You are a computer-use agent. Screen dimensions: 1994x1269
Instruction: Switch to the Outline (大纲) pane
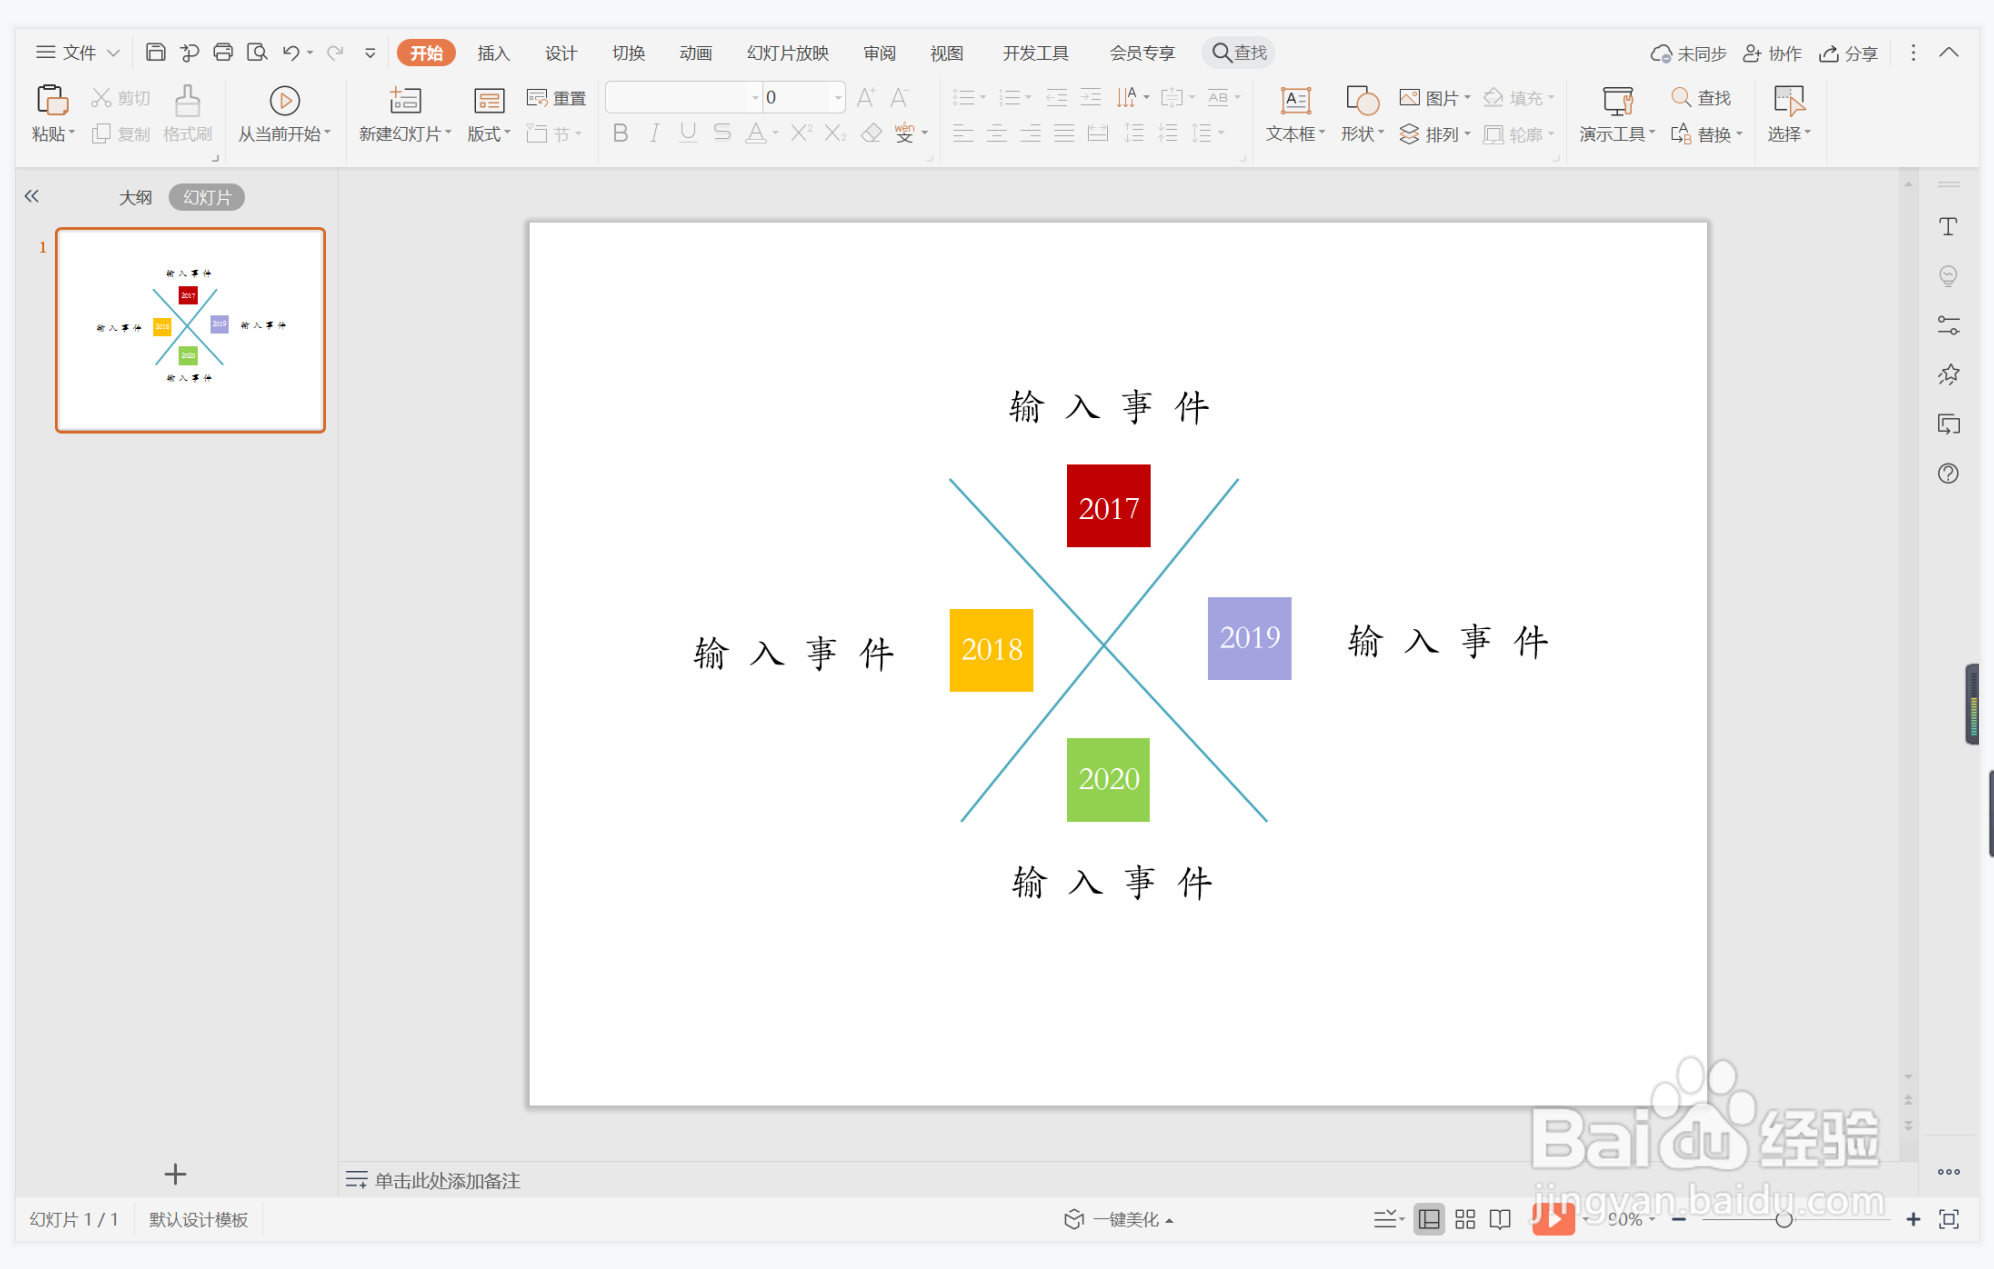pyautogui.click(x=136, y=197)
